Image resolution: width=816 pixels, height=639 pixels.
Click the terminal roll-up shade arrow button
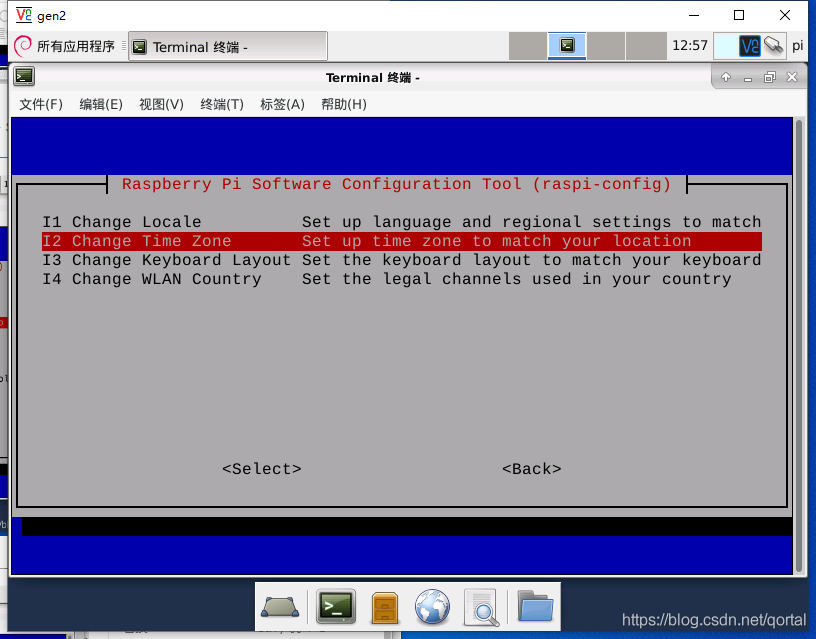pyautogui.click(x=726, y=78)
